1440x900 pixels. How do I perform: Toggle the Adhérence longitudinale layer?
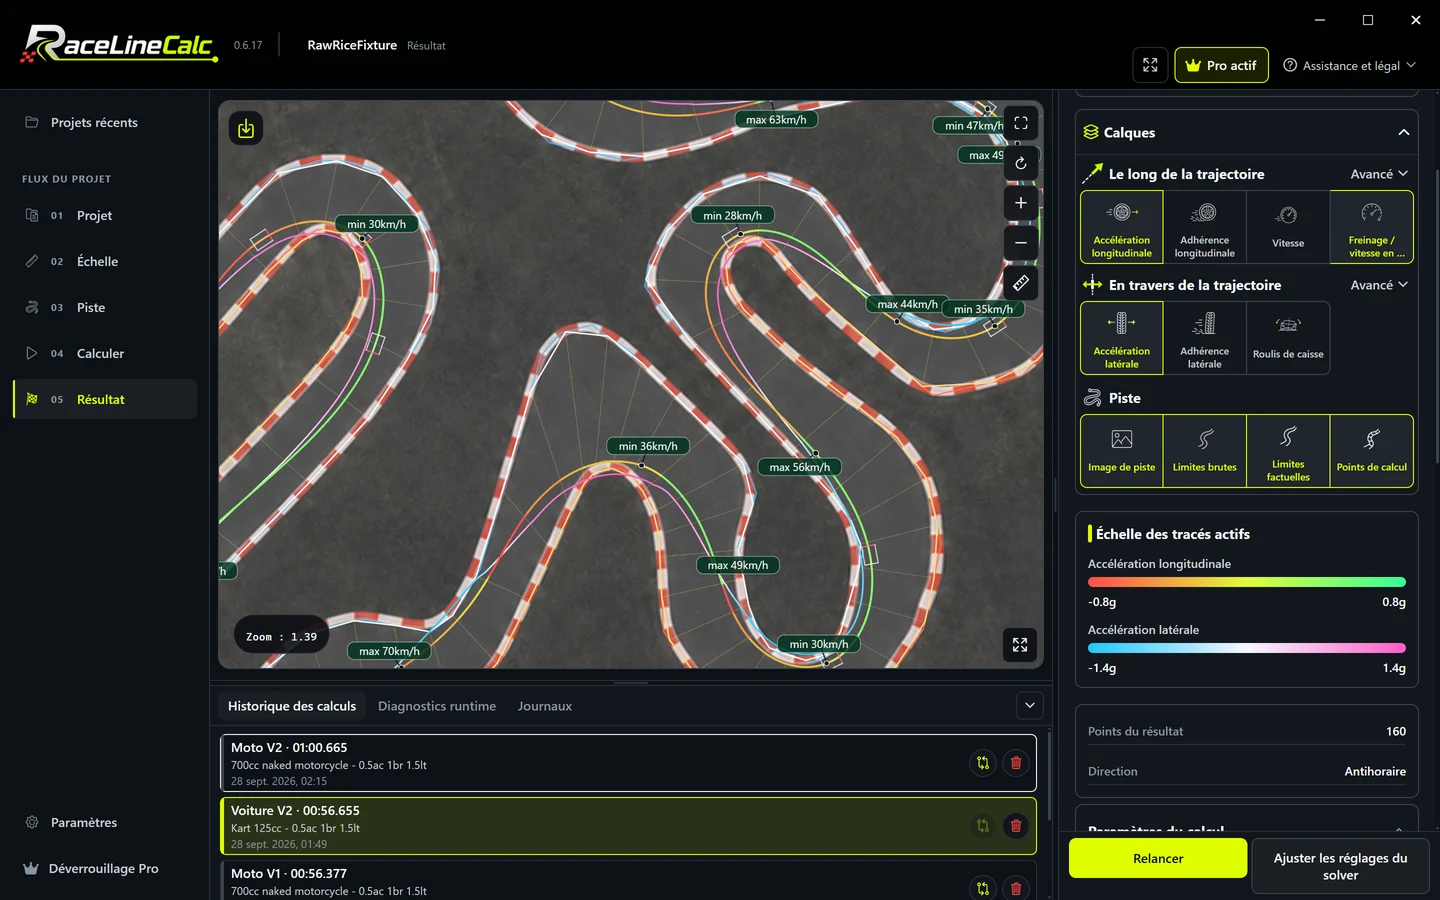1205,227
